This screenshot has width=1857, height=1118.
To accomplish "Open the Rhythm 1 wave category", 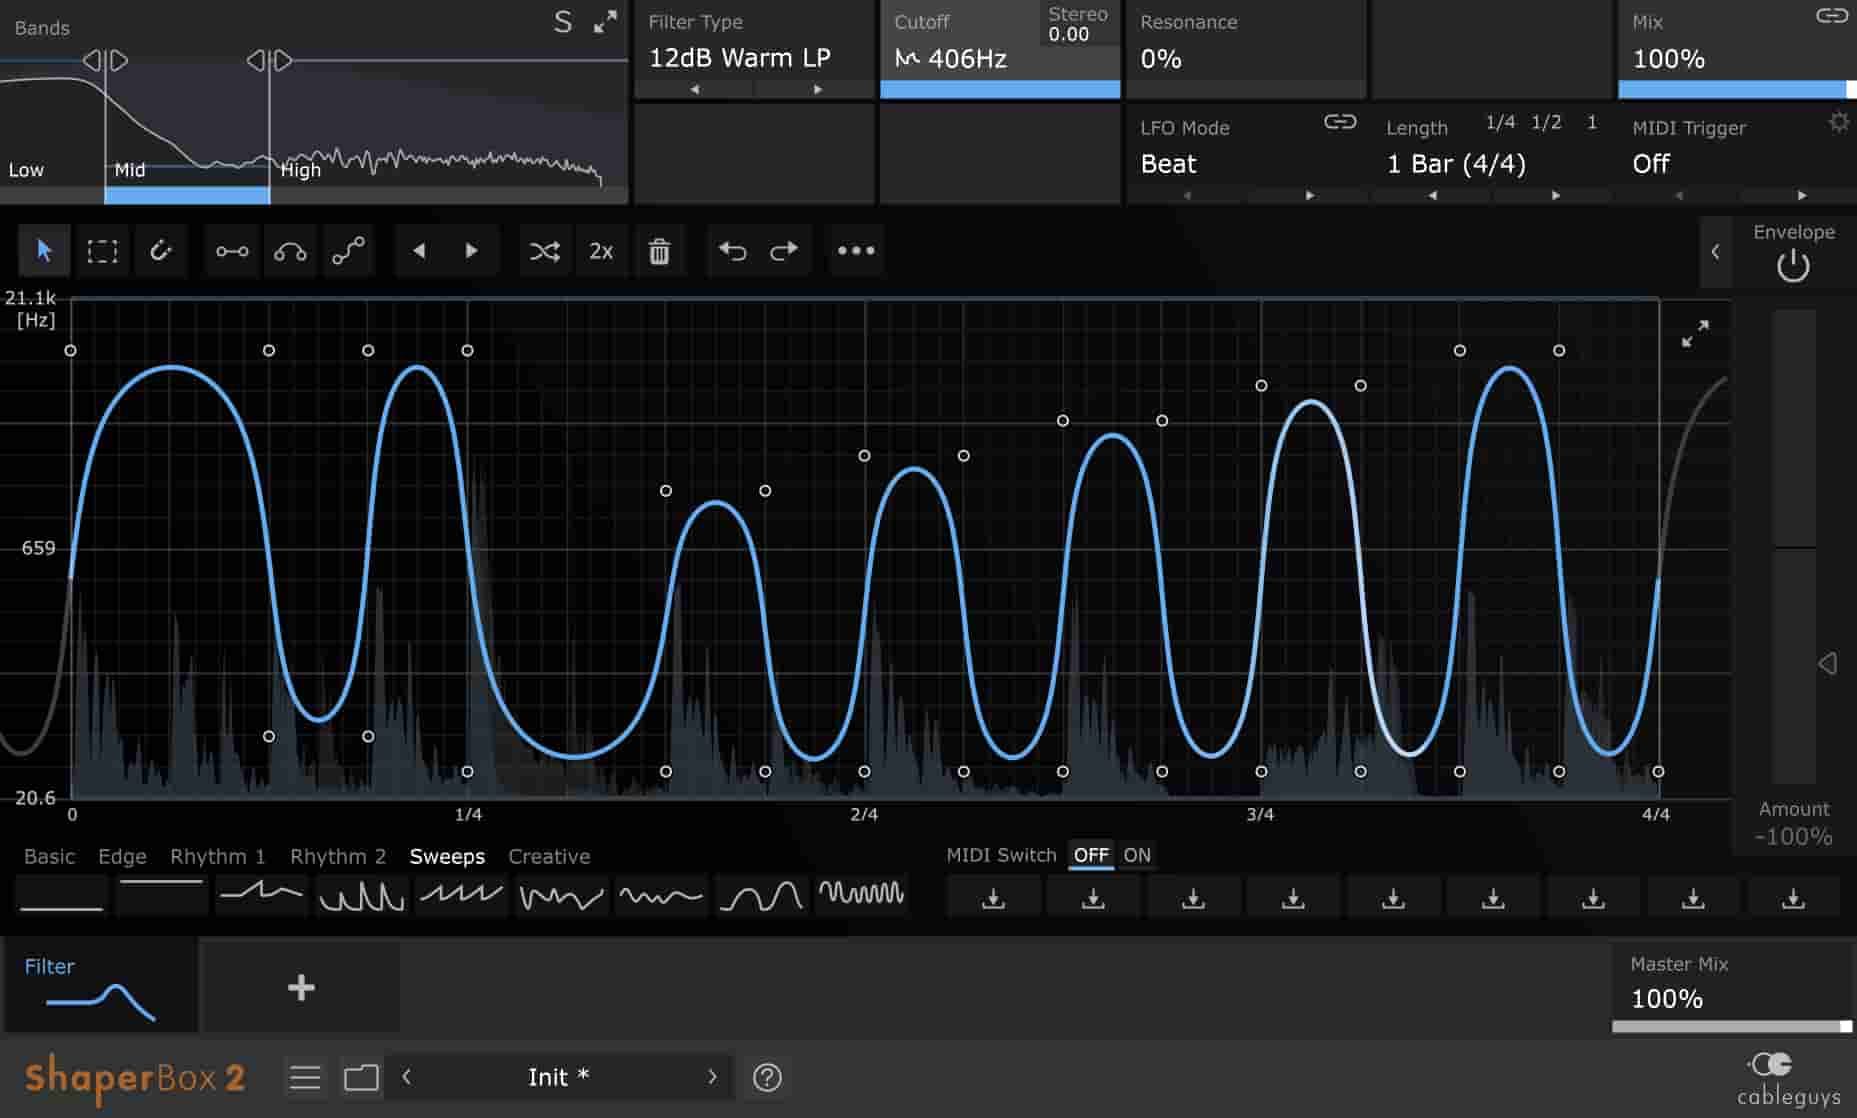I will coord(217,857).
